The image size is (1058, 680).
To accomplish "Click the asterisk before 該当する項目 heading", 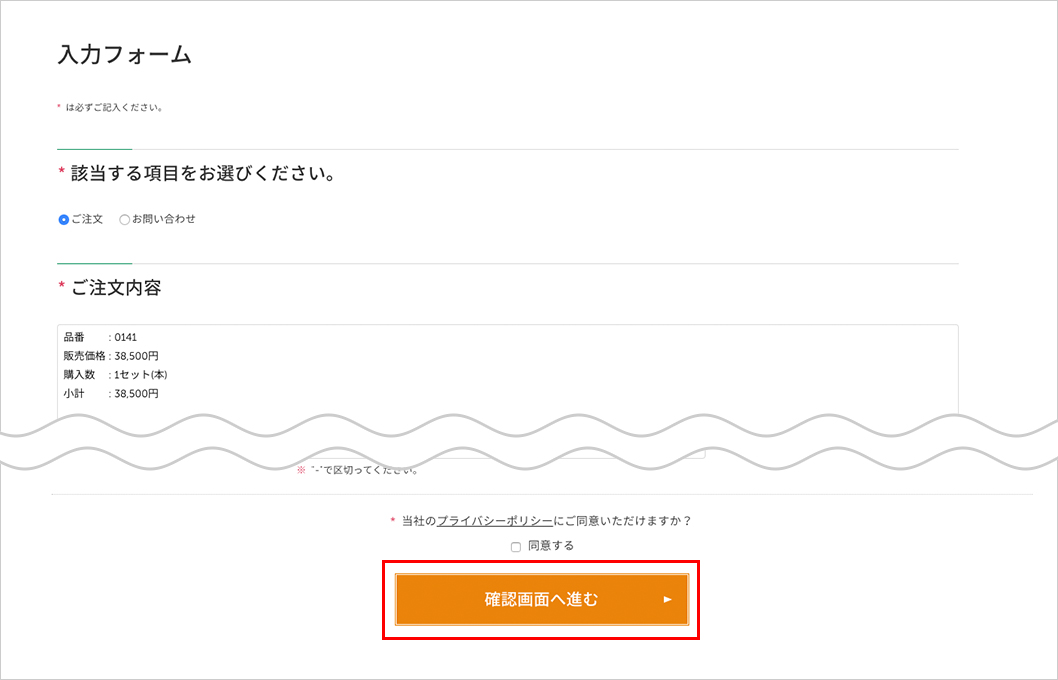I will (60, 170).
